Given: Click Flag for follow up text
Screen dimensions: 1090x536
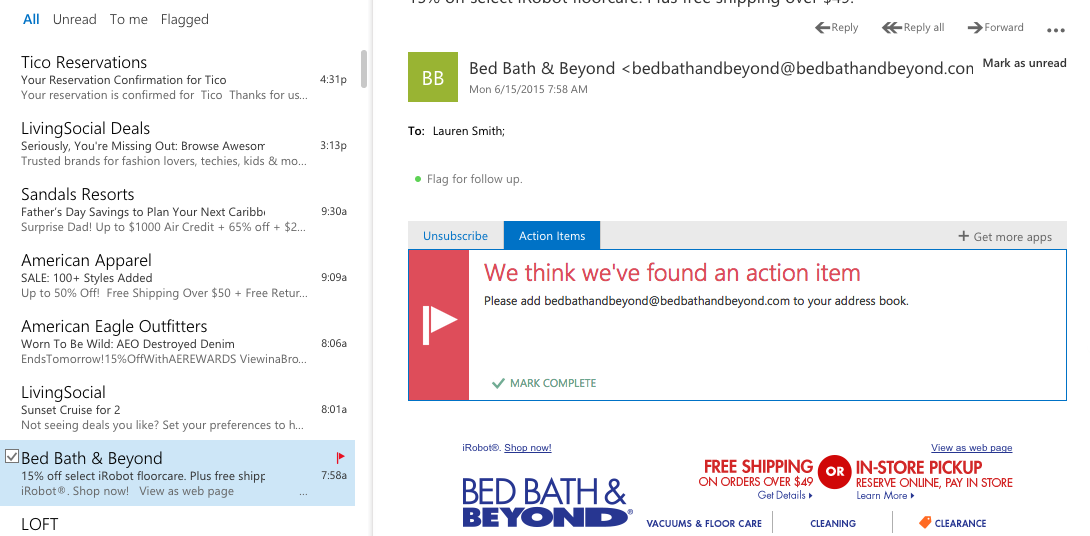Looking at the screenshot, I should 475,179.
